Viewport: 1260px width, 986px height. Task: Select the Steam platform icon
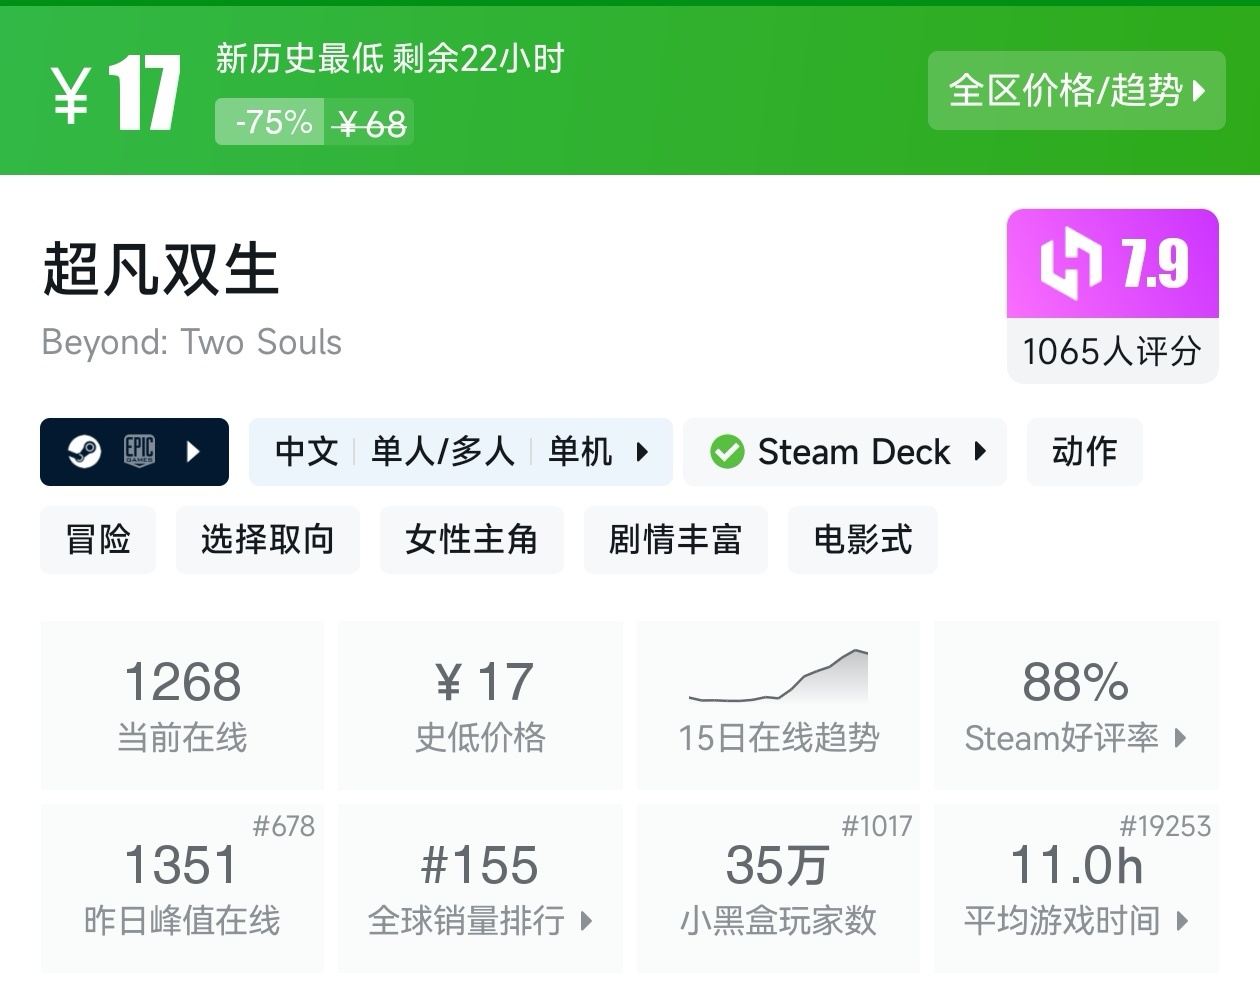click(83, 451)
